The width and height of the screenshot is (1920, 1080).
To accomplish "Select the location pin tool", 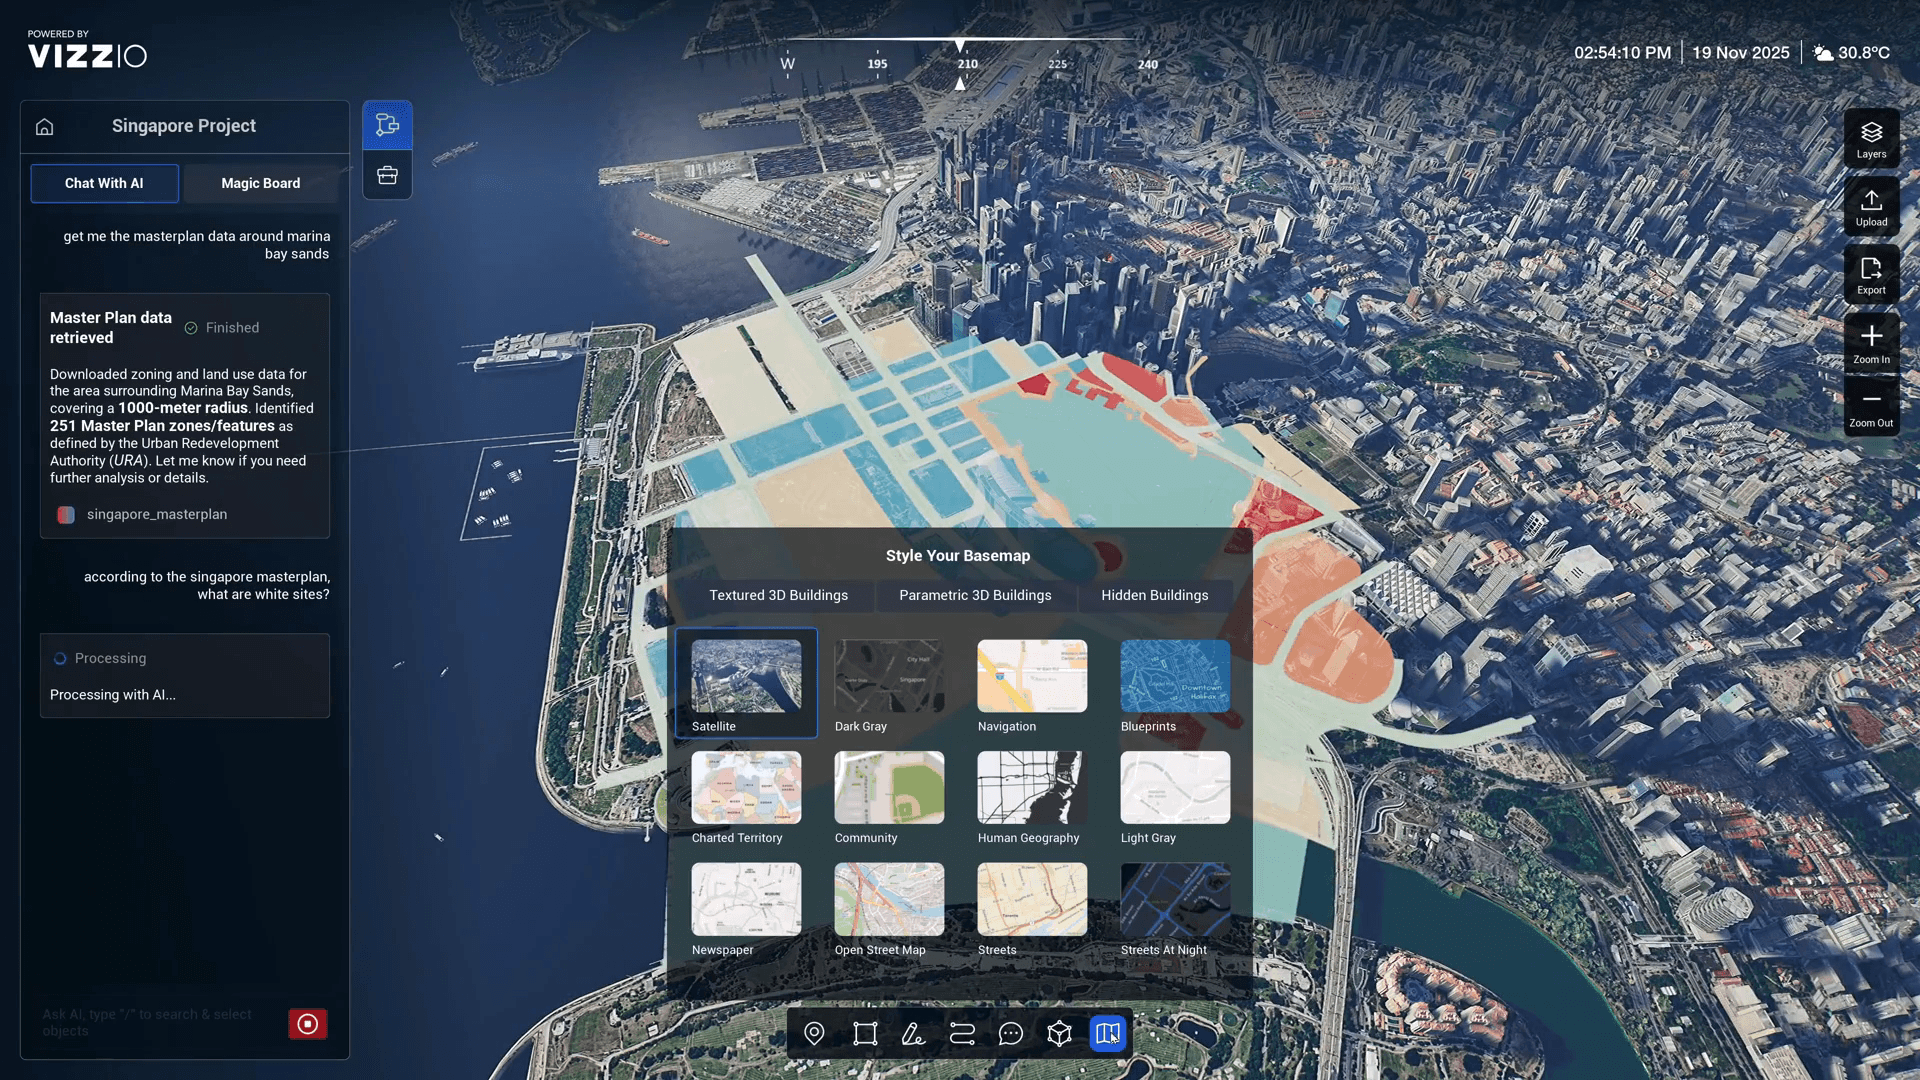I will 814,1033.
